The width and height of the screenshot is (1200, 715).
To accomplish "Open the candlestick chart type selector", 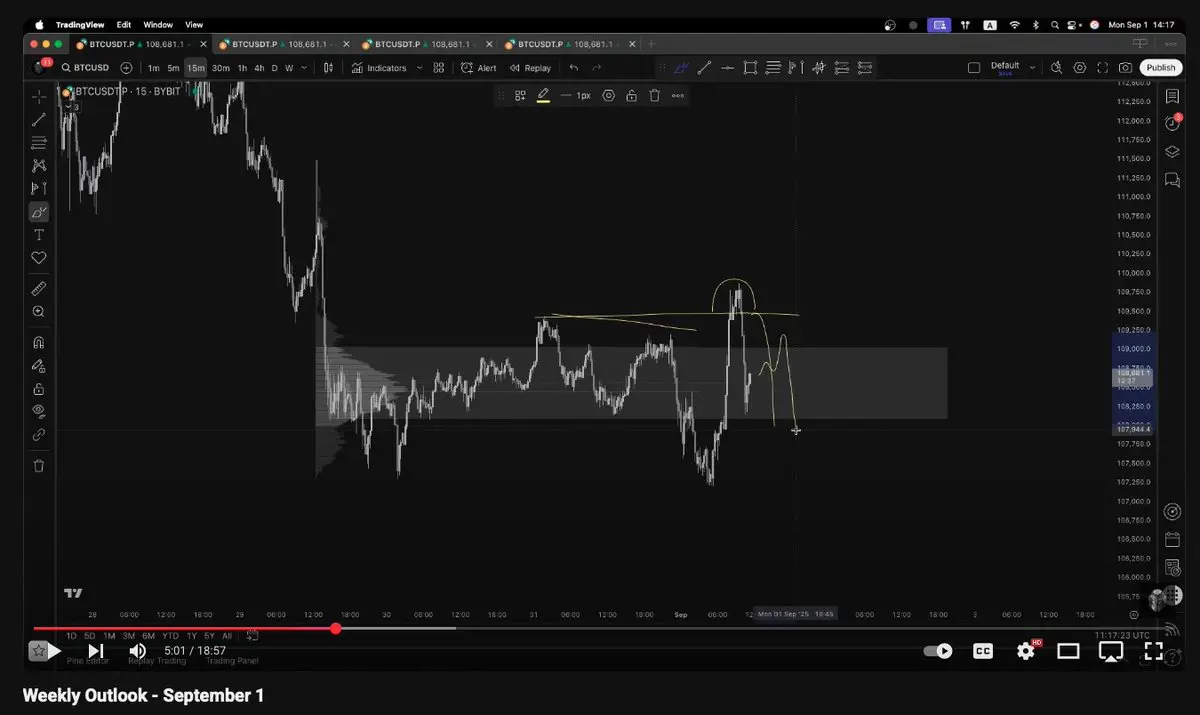I will (329, 68).
